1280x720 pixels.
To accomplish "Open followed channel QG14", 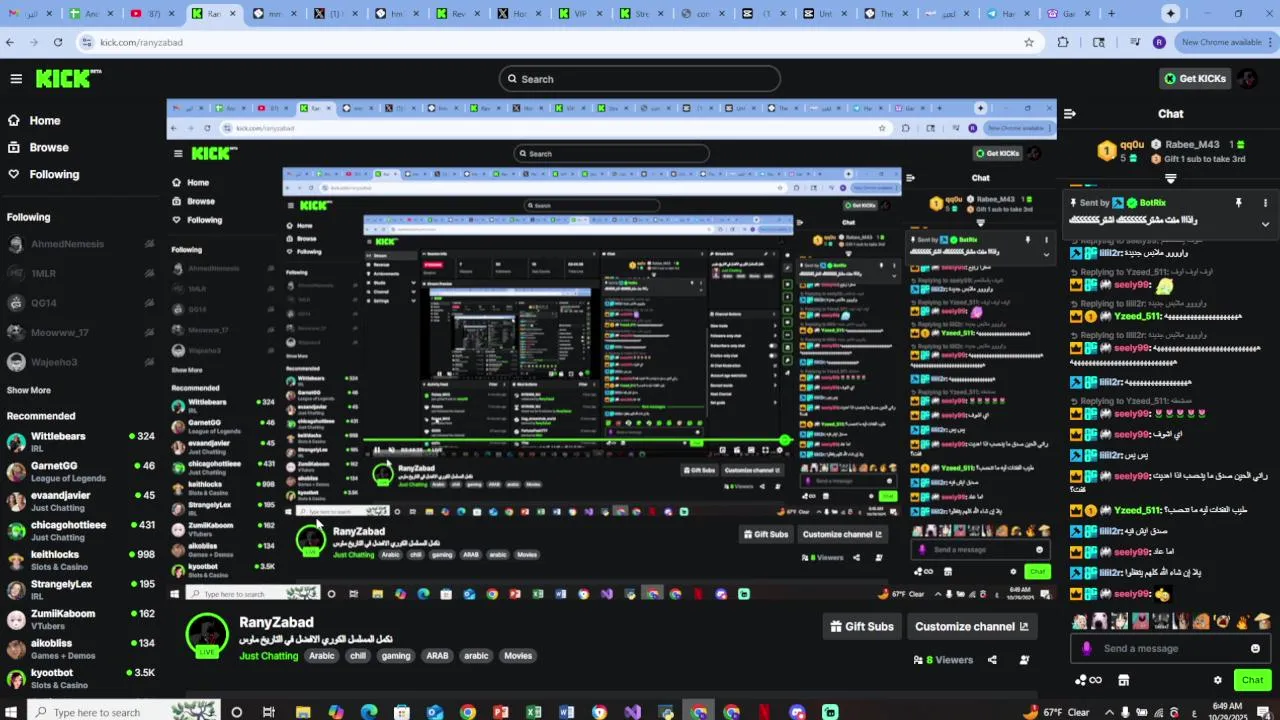I will 78,303.
